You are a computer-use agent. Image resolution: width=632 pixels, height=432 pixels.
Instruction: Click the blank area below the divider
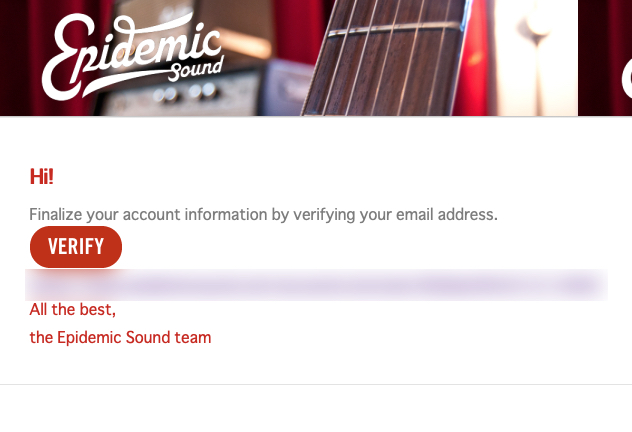pyautogui.click(x=316, y=410)
